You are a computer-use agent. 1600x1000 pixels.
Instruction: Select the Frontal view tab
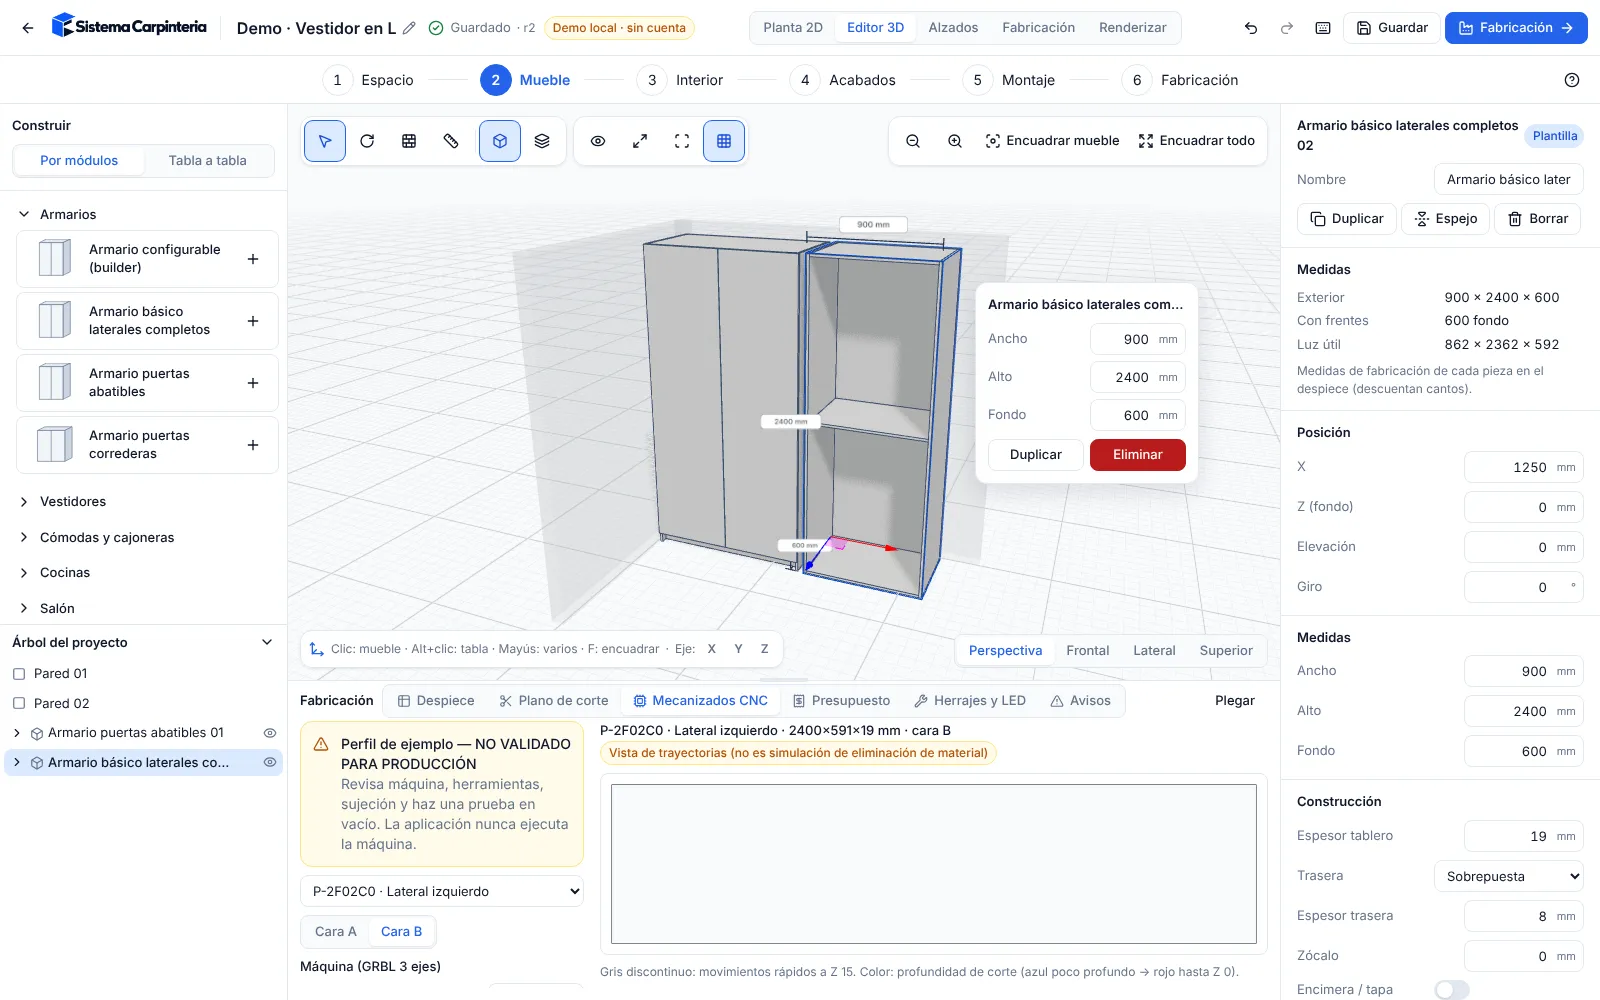pos(1088,651)
